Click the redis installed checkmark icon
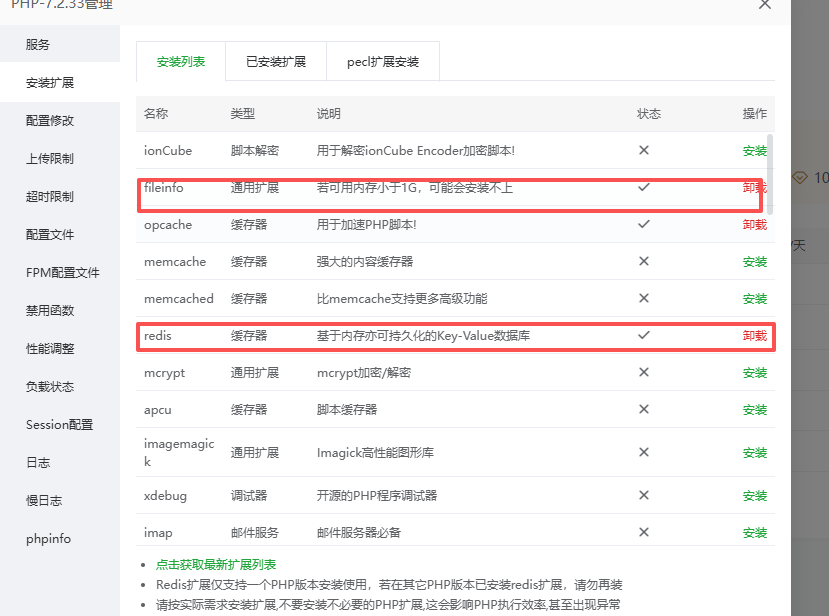 (x=643, y=335)
